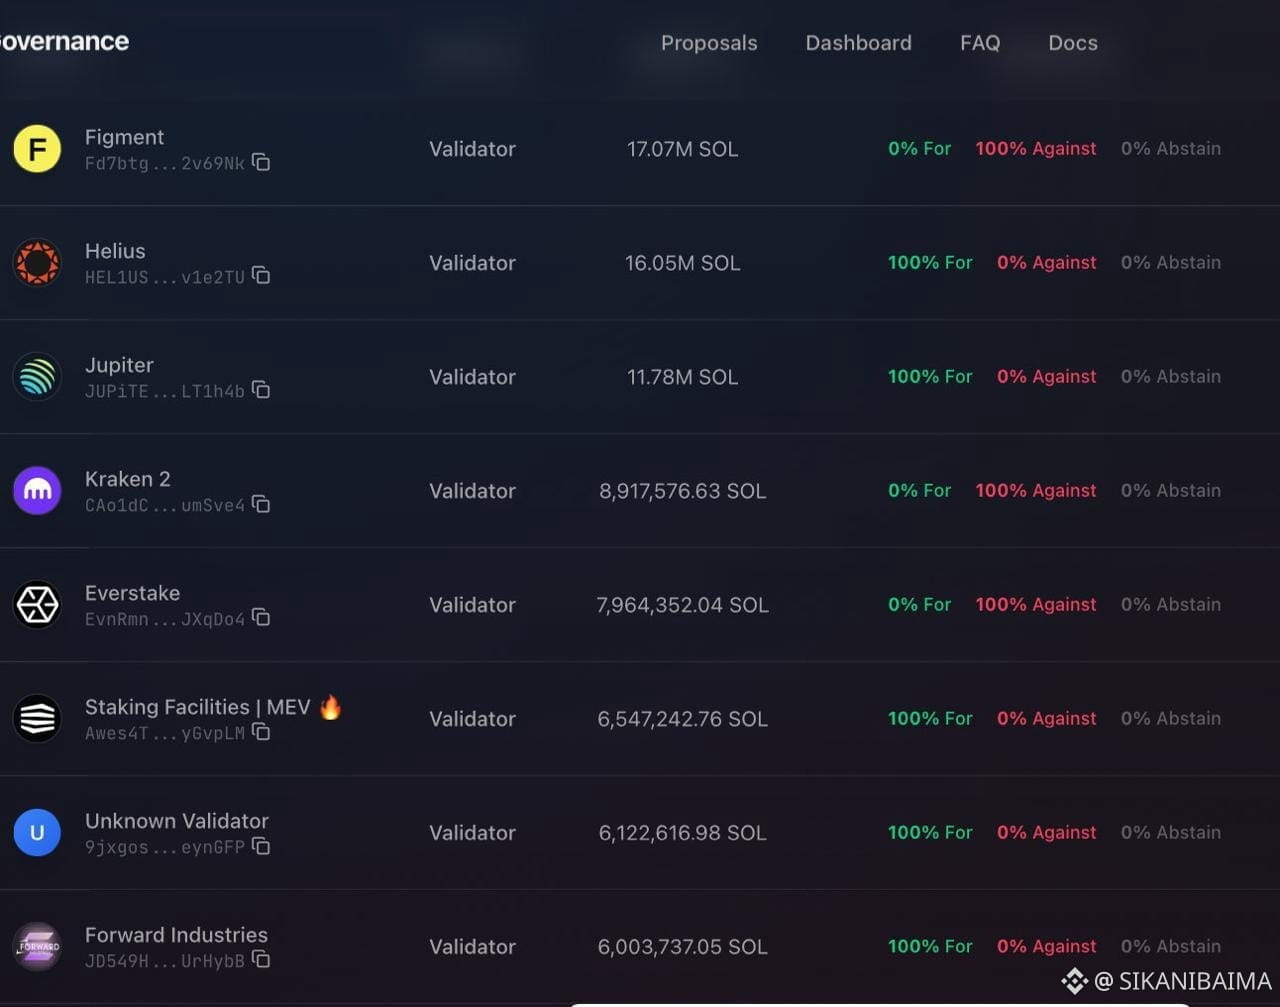Image resolution: width=1280 pixels, height=1007 pixels.
Task: Click the address text JUPiTE...LT1h4b
Action: point(165,391)
